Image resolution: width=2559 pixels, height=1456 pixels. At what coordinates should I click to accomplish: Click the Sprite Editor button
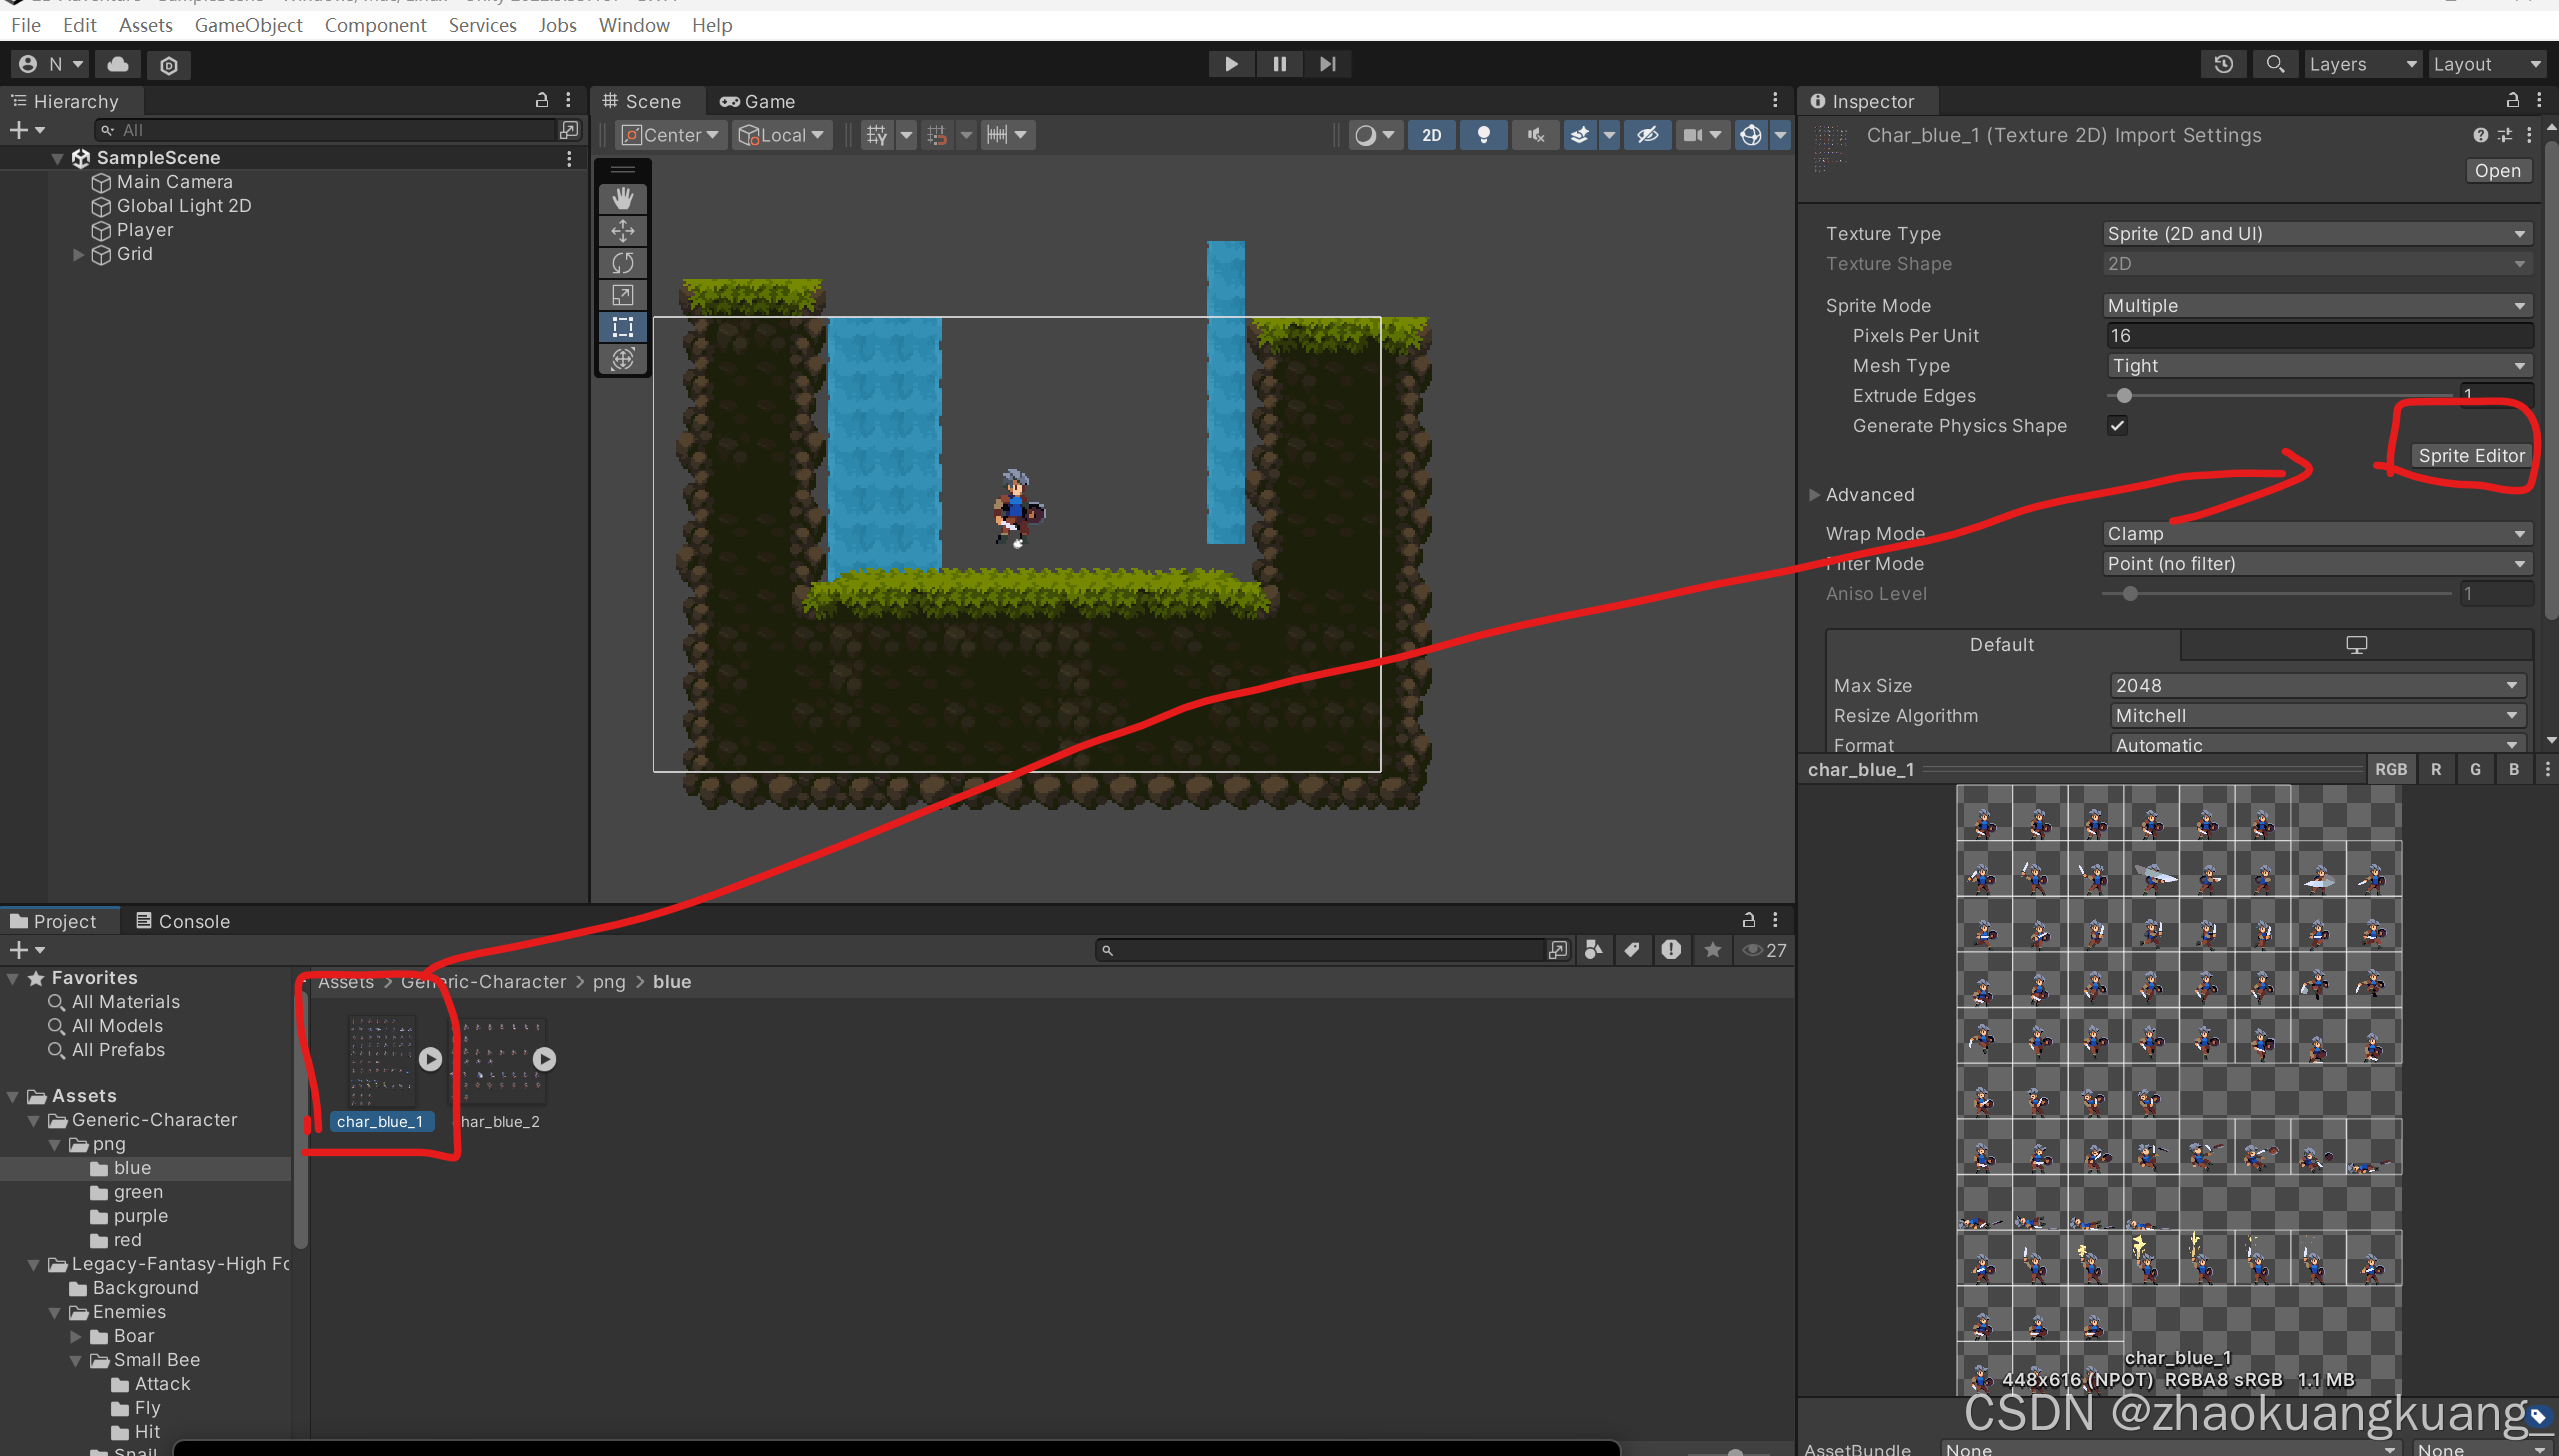point(2470,456)
